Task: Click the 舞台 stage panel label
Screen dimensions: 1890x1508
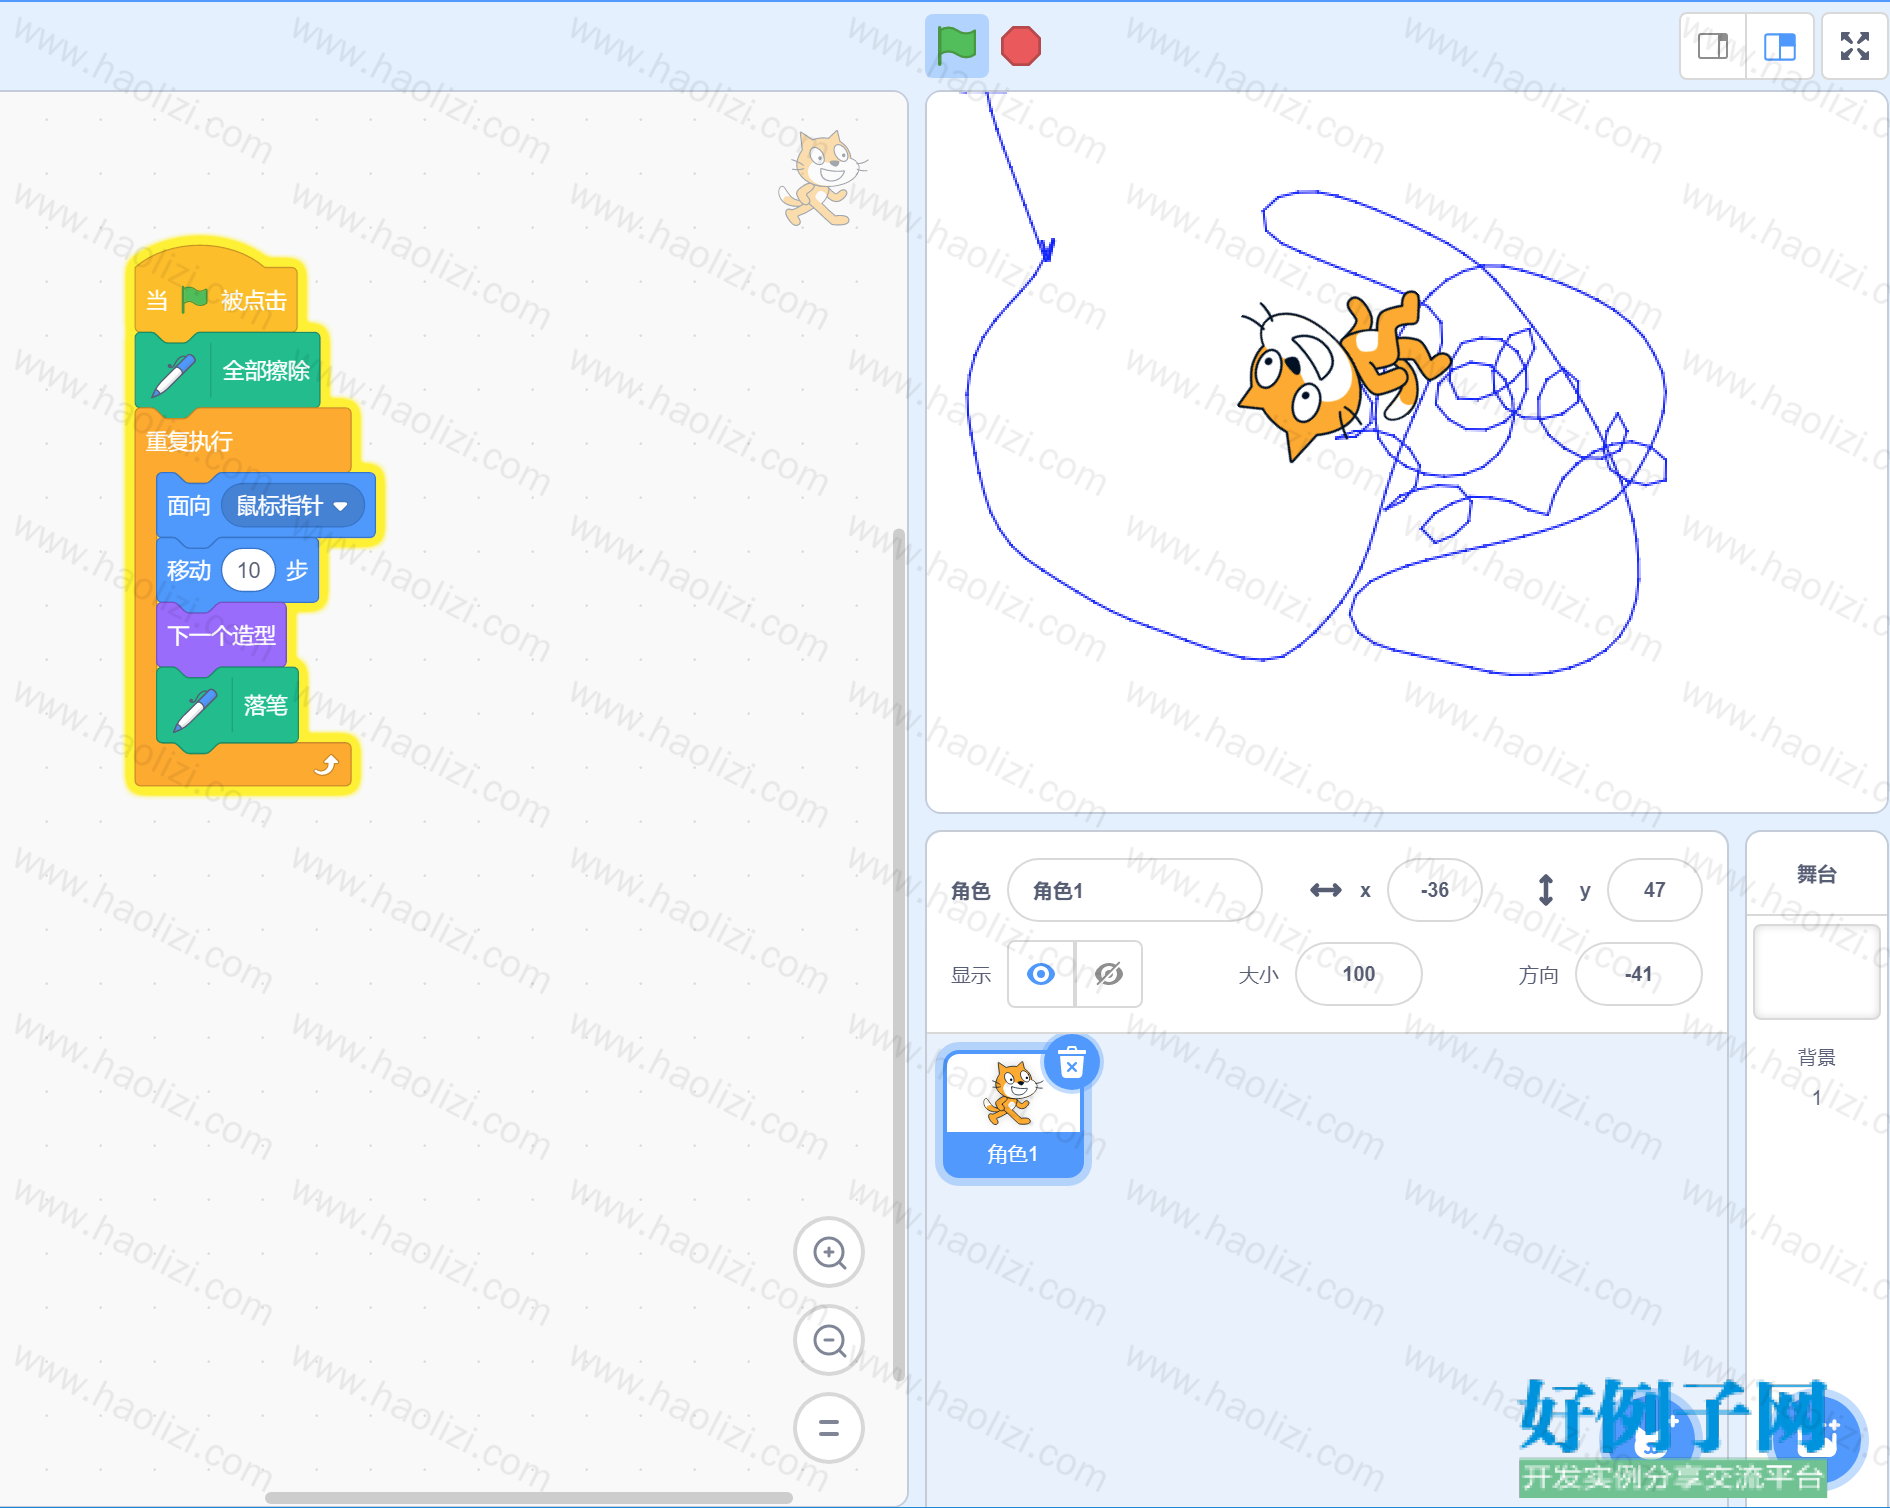Action: 1817,874
